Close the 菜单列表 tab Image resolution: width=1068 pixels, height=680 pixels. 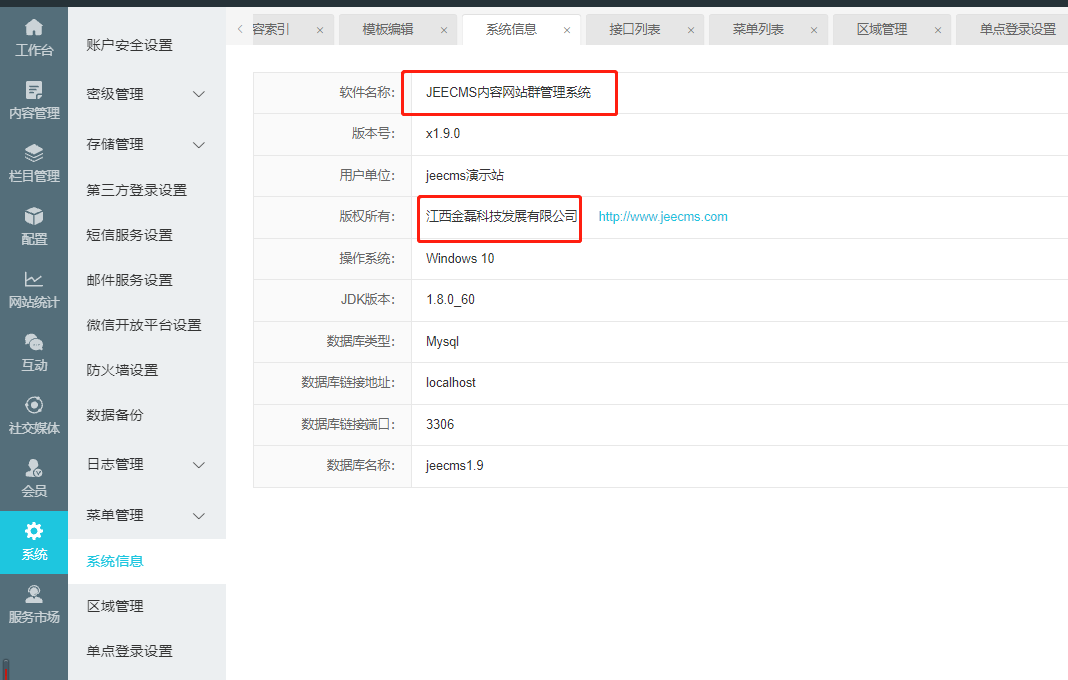click(x=814, y=30)
